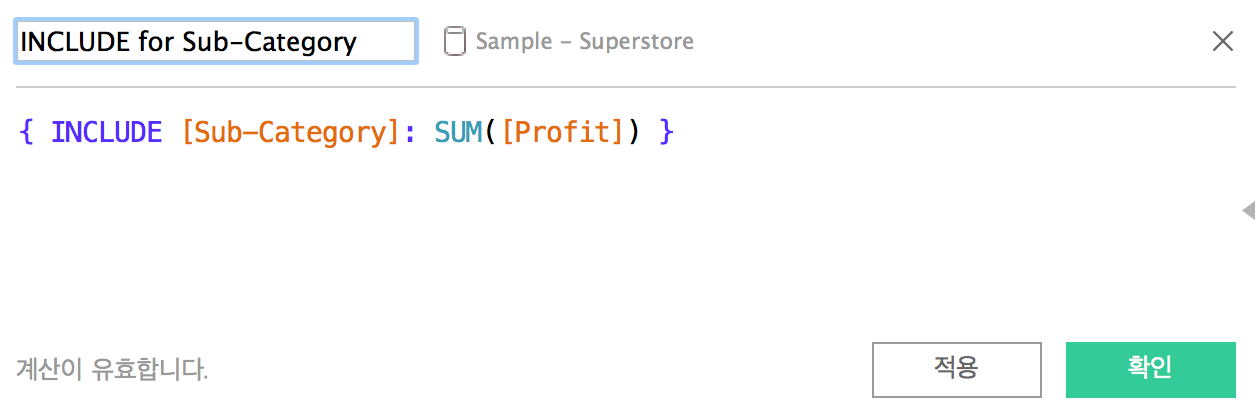Screen dimensions: 1260x416
Task: Click the opening curly brace in formula
Action: (x=27, y=132)
